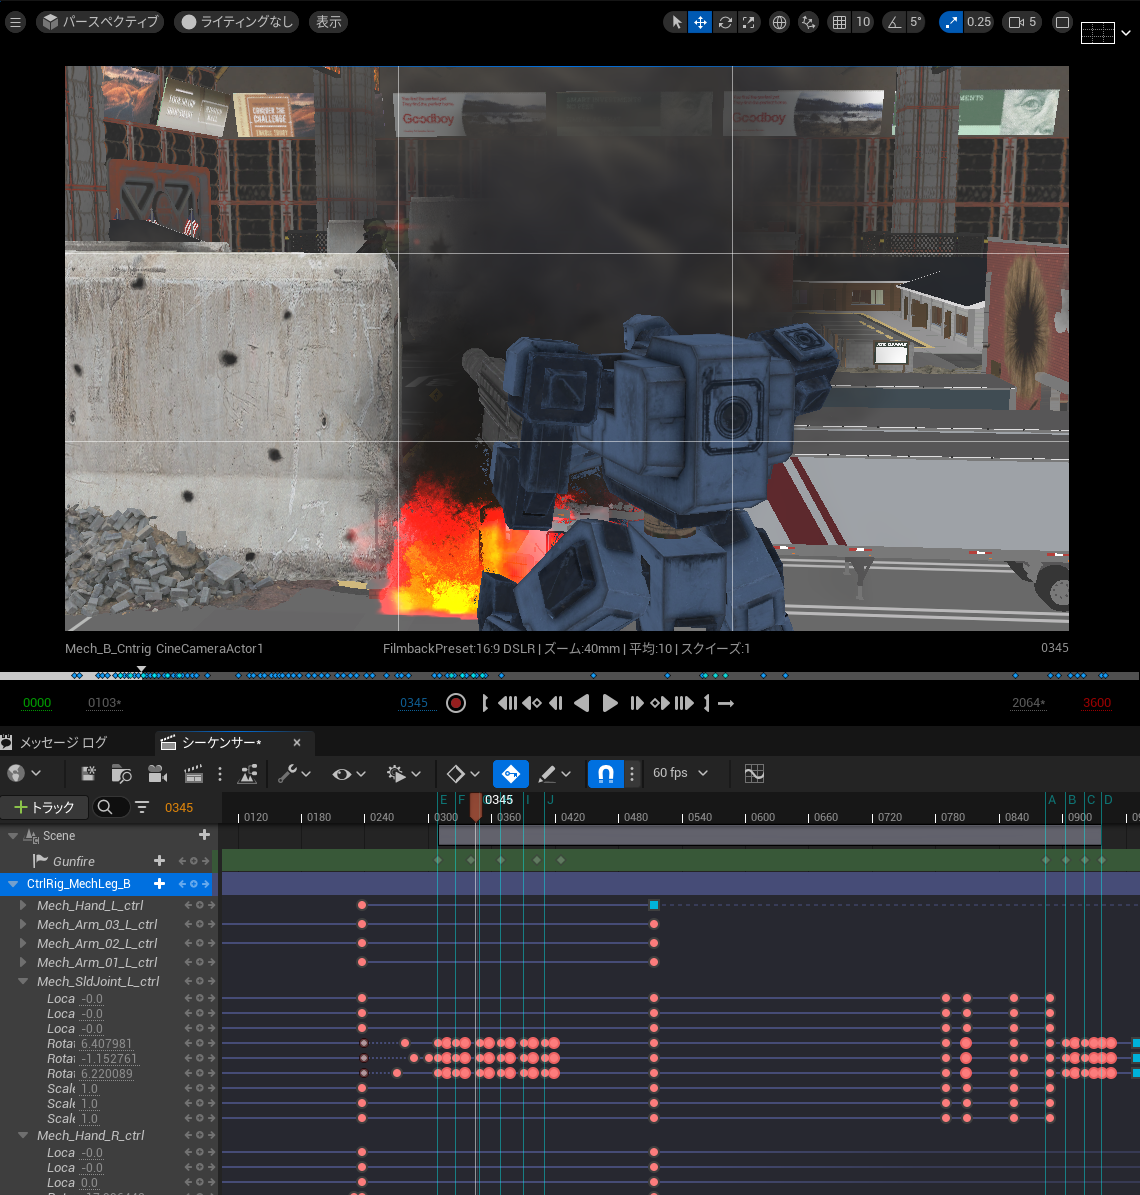Expand the Mech_Hand_L_ctrl track
The height and width of the screenshot is (1195, 1140).
pyautogui.click(x=23, y=905)
